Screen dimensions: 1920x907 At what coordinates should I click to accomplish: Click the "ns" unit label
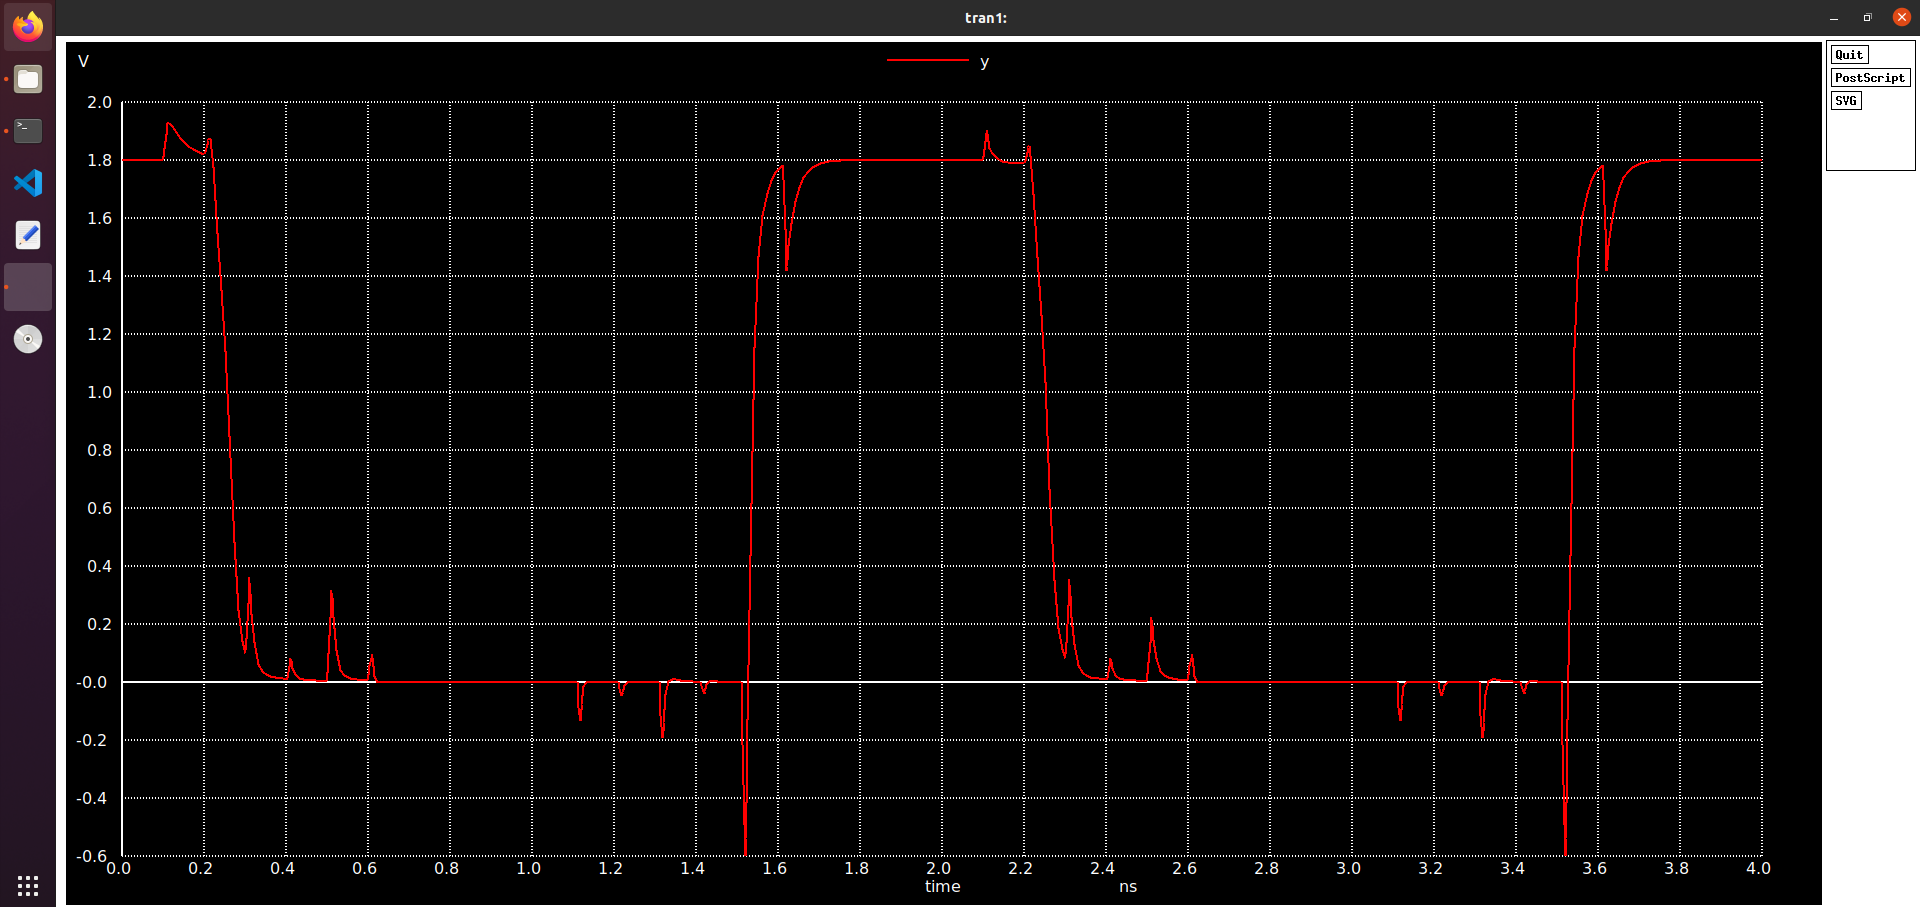click(1128, 886)
